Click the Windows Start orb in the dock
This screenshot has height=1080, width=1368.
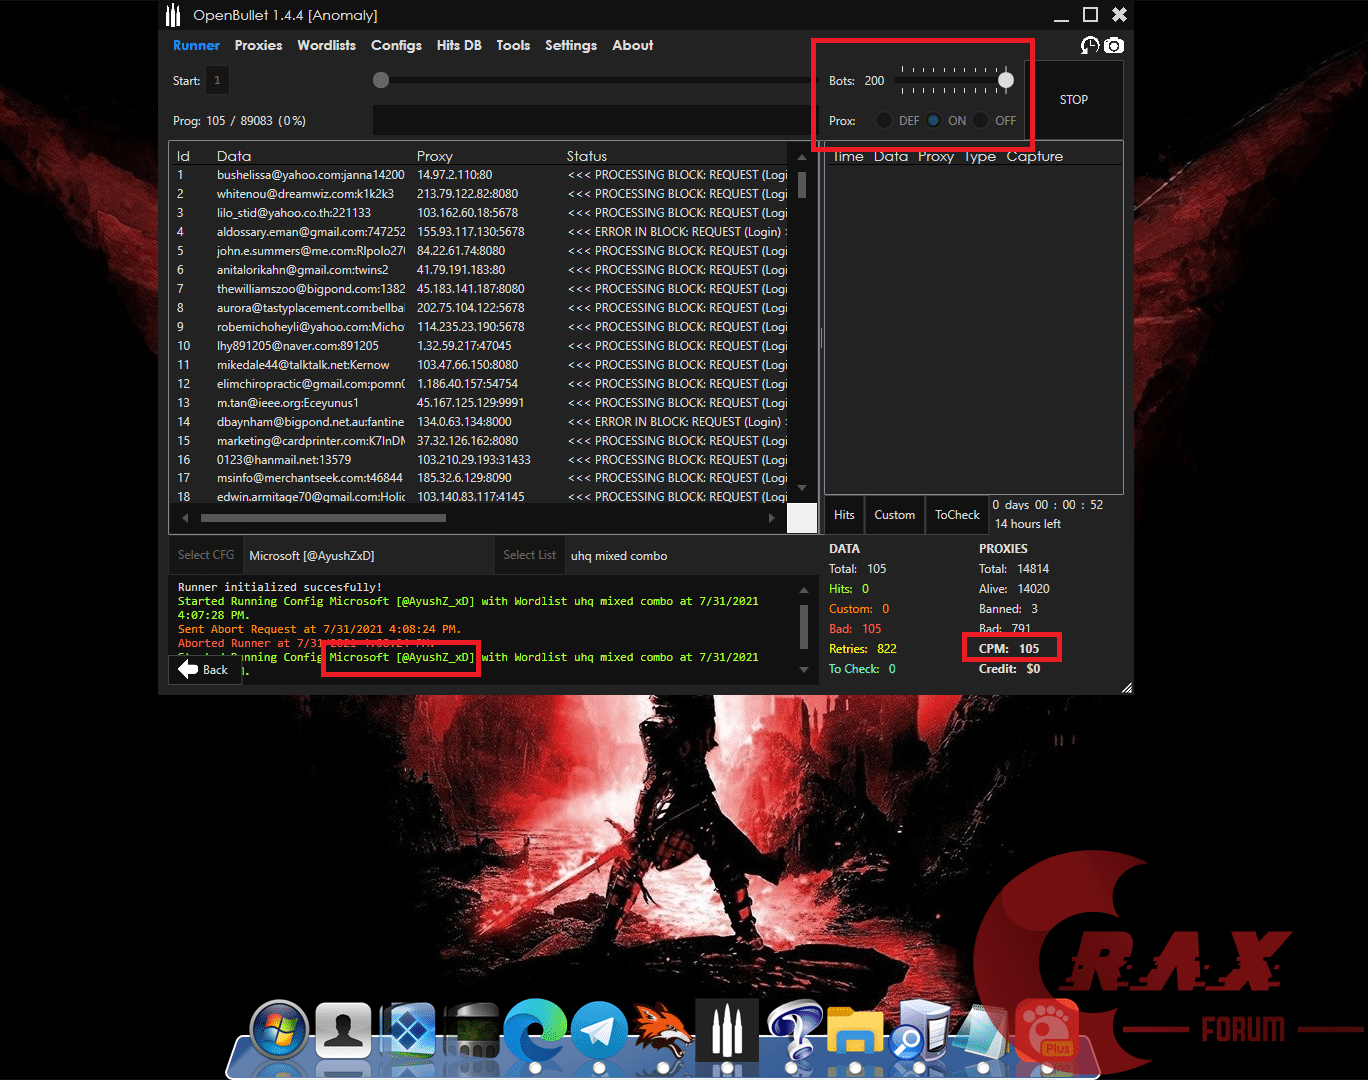(279, 1030)
